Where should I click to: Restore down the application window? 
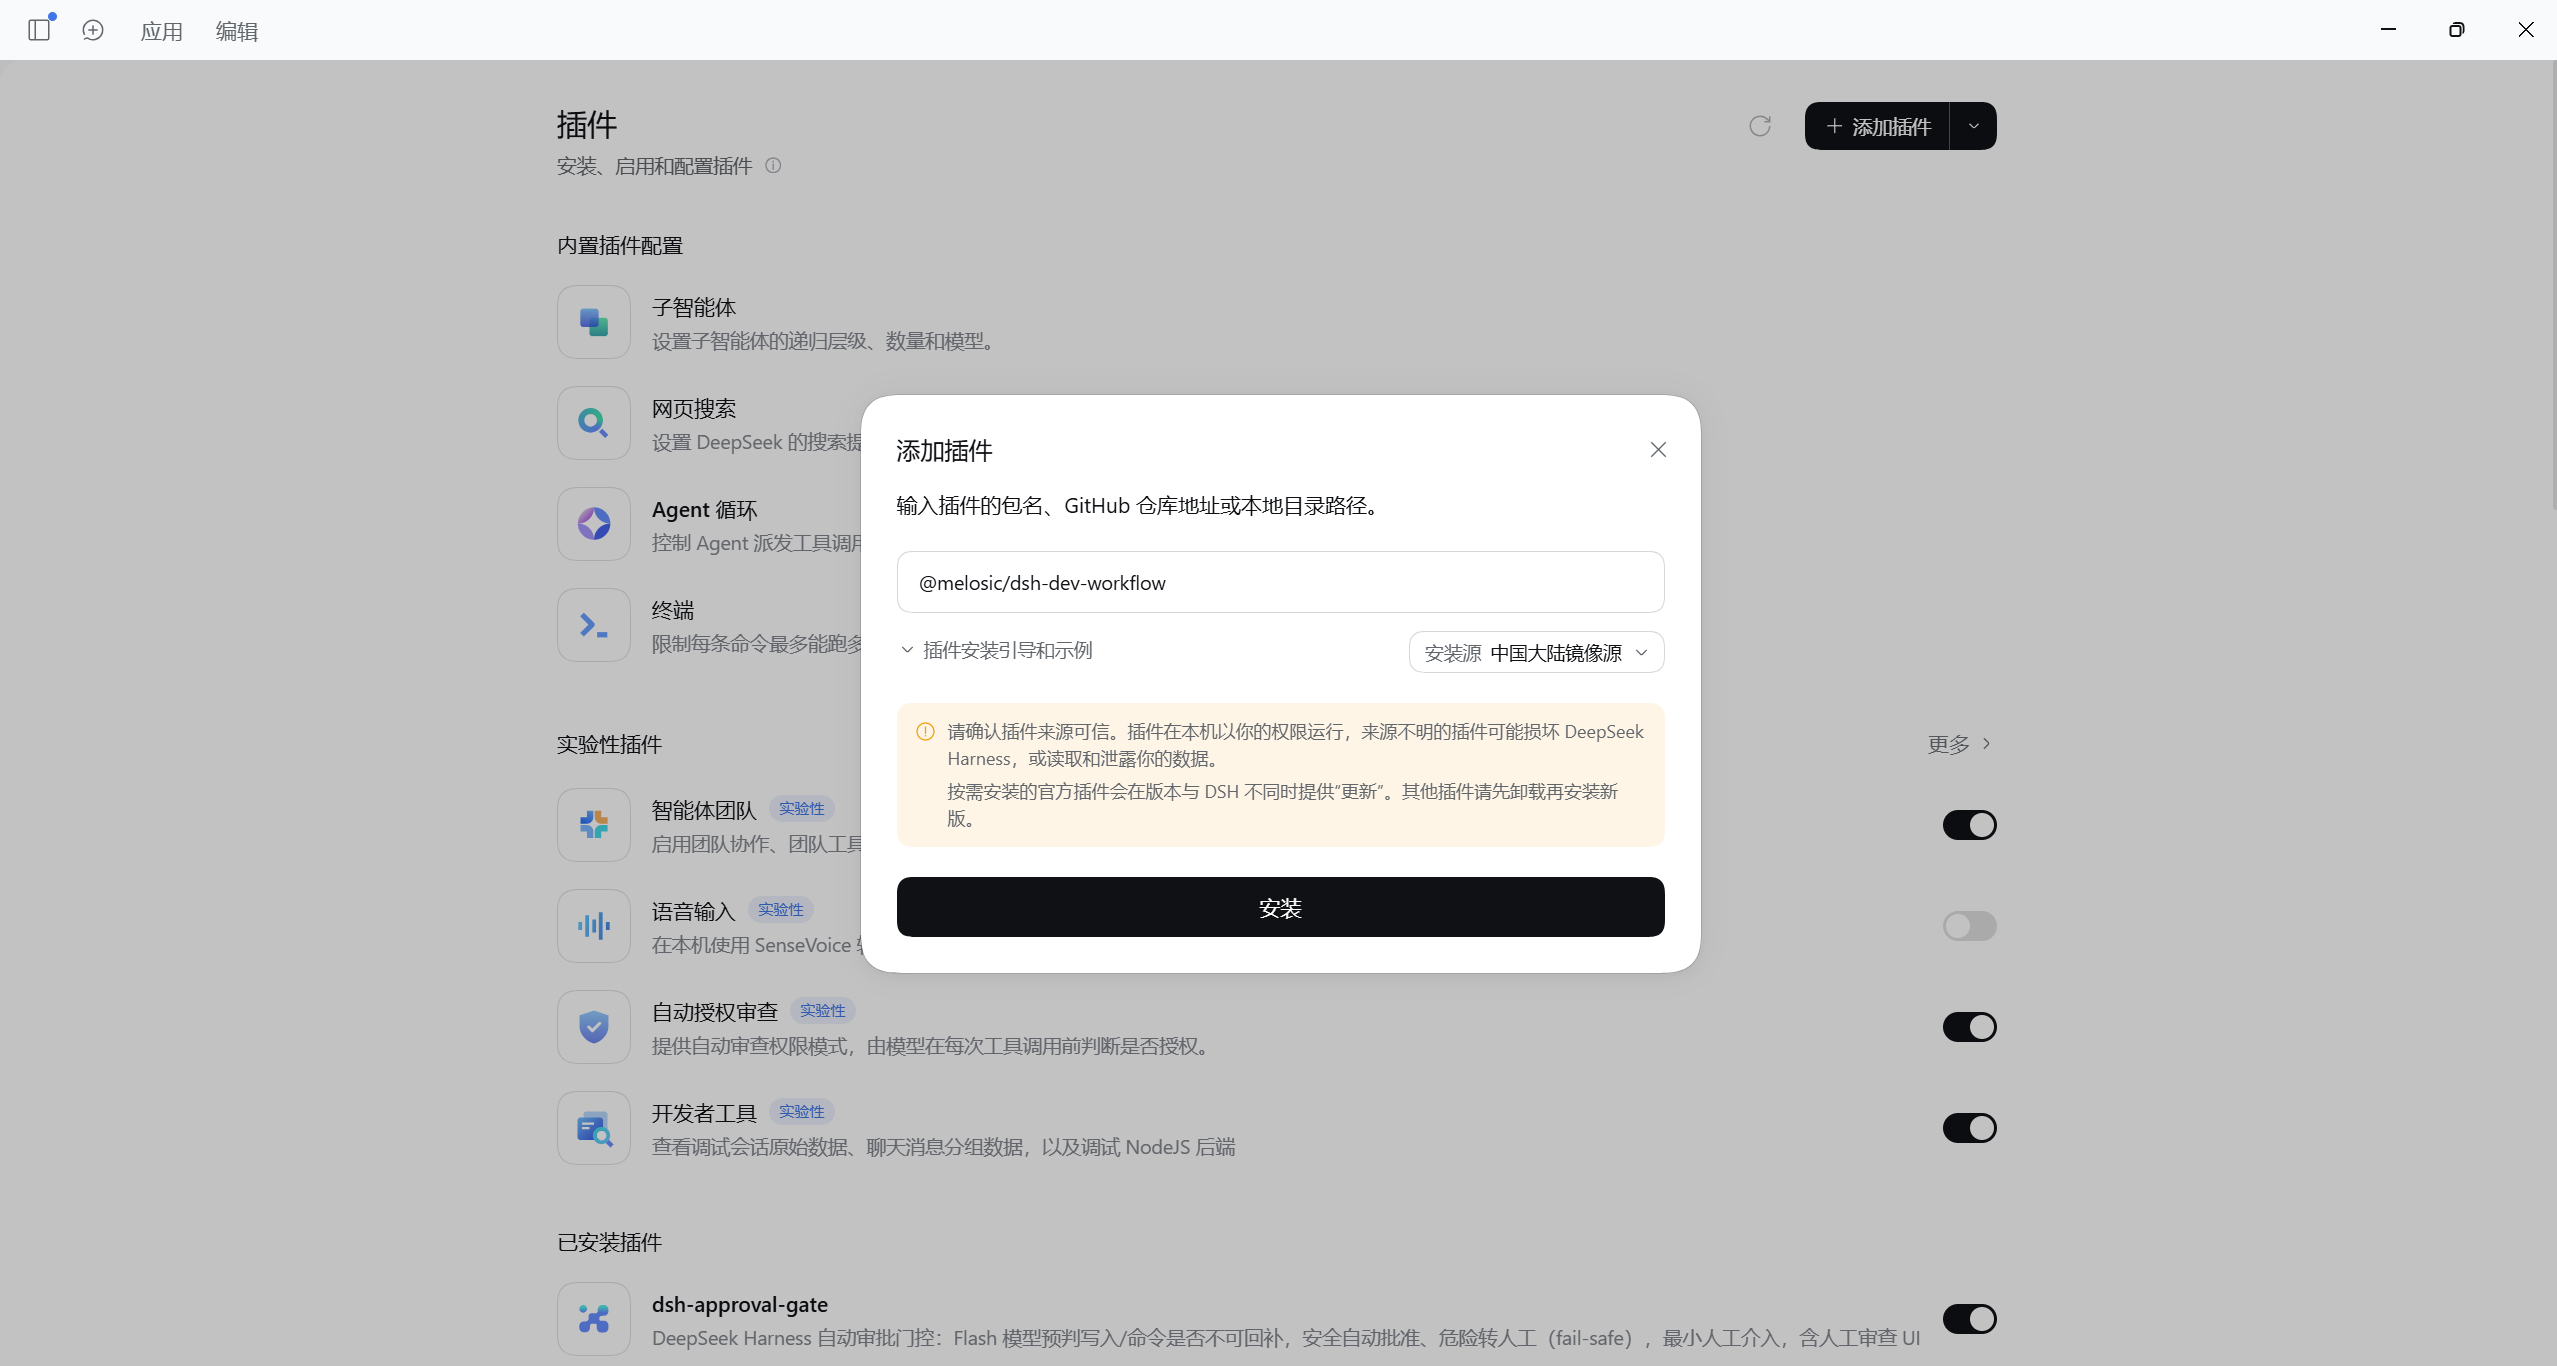coord(2456,30)
